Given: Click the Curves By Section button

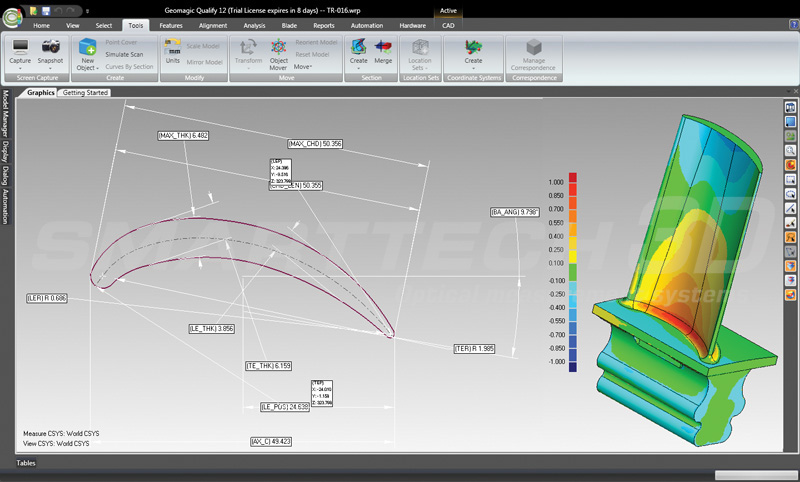Looking at the screenshot, I should [129, 67].
